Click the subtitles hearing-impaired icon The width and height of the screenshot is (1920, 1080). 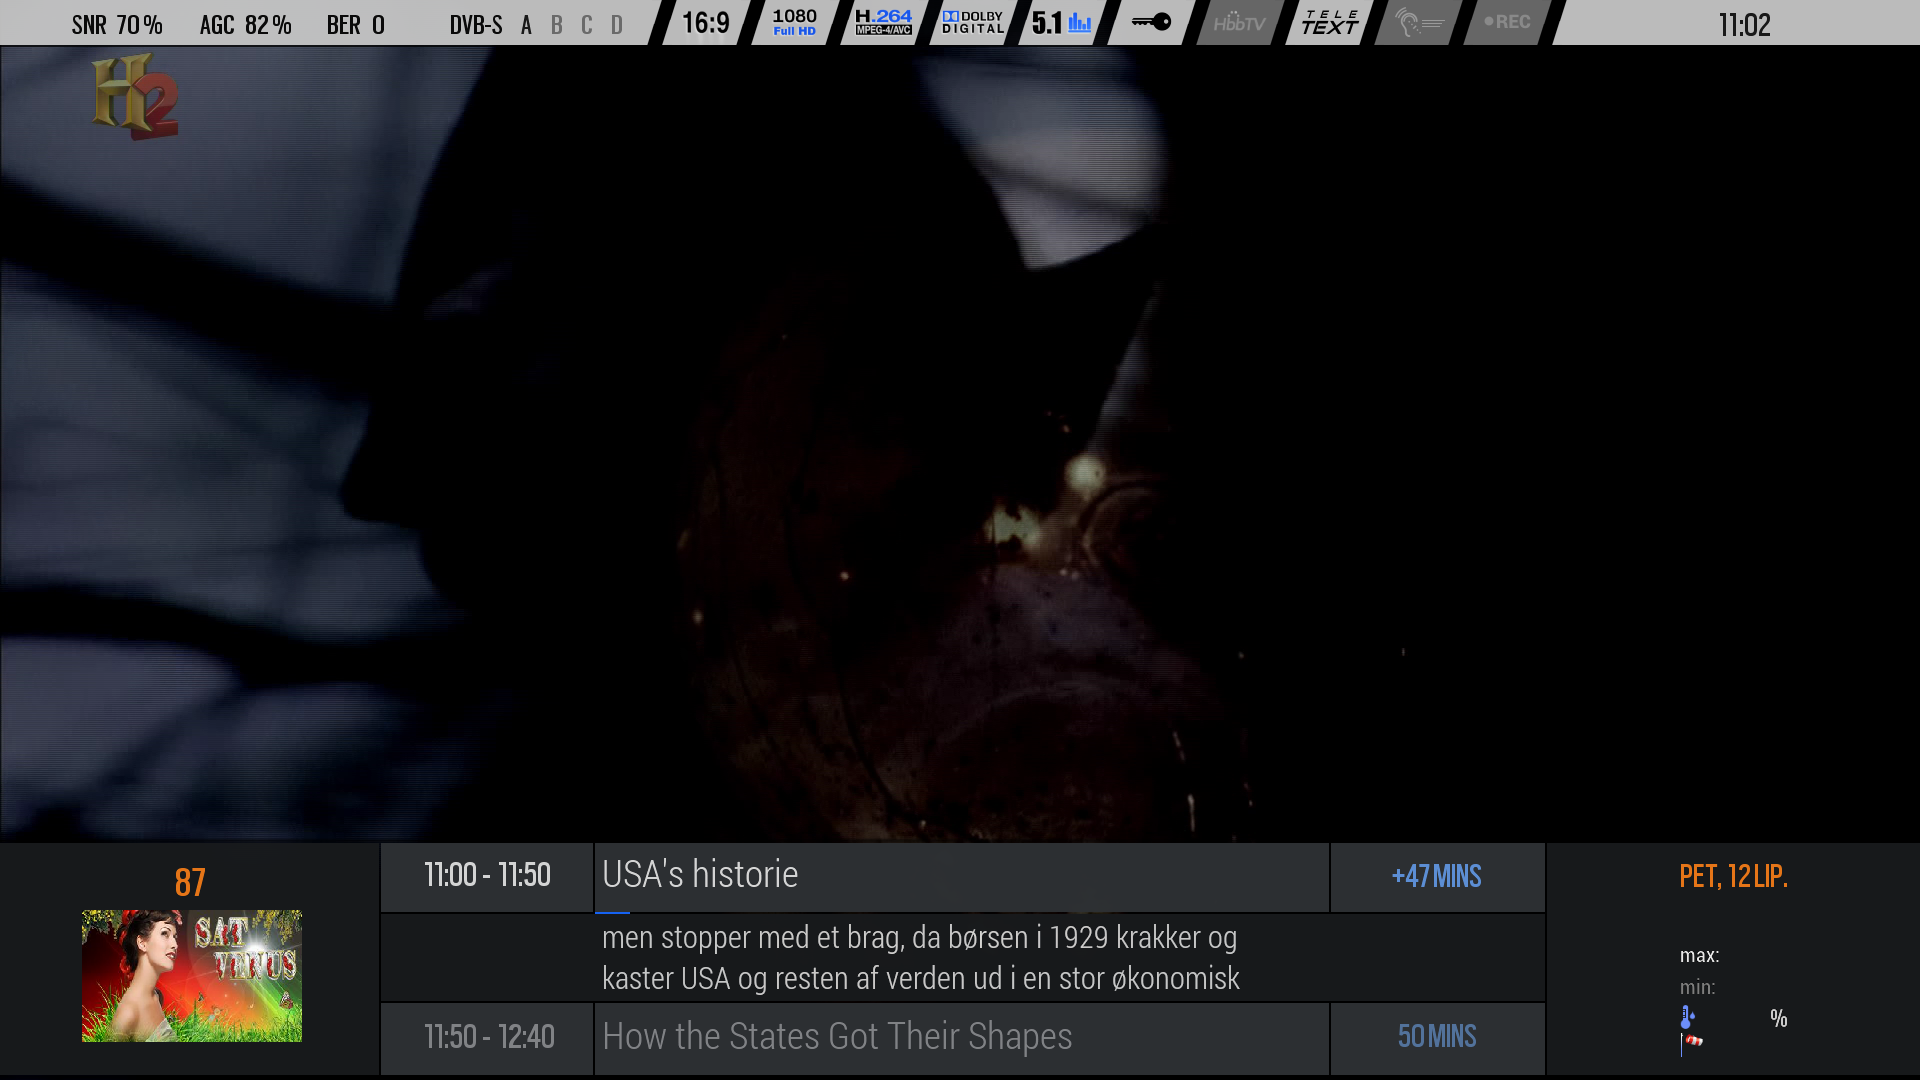pyautogui.click(x=1418, y=22)
